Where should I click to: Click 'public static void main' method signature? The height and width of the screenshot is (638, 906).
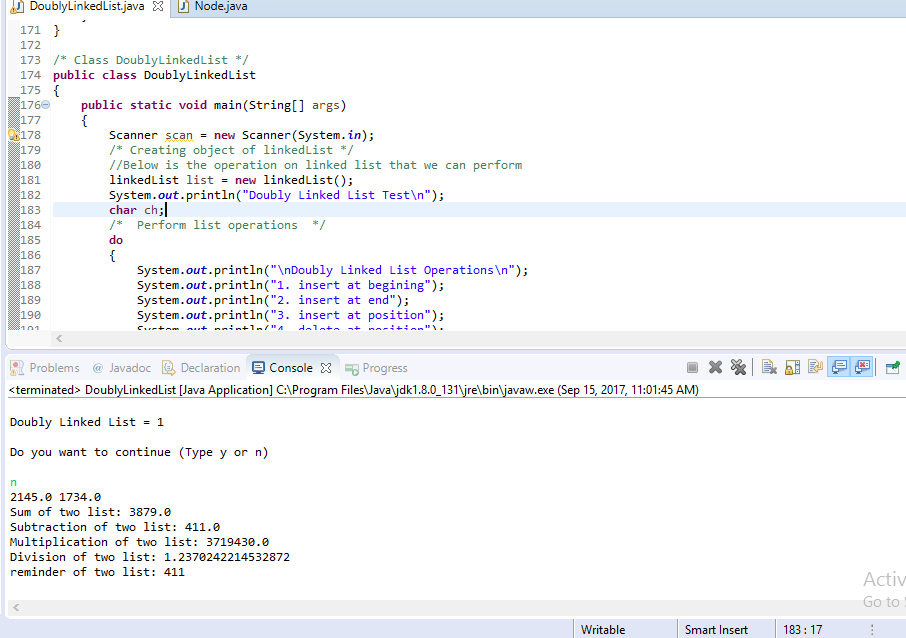pyautogui.click(x=213, y=105)
